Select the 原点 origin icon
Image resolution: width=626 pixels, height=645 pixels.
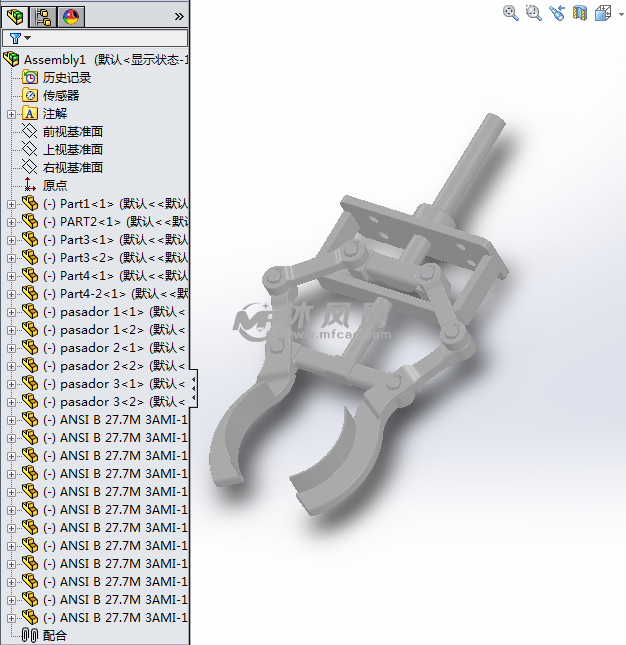[x=30, y=185]
